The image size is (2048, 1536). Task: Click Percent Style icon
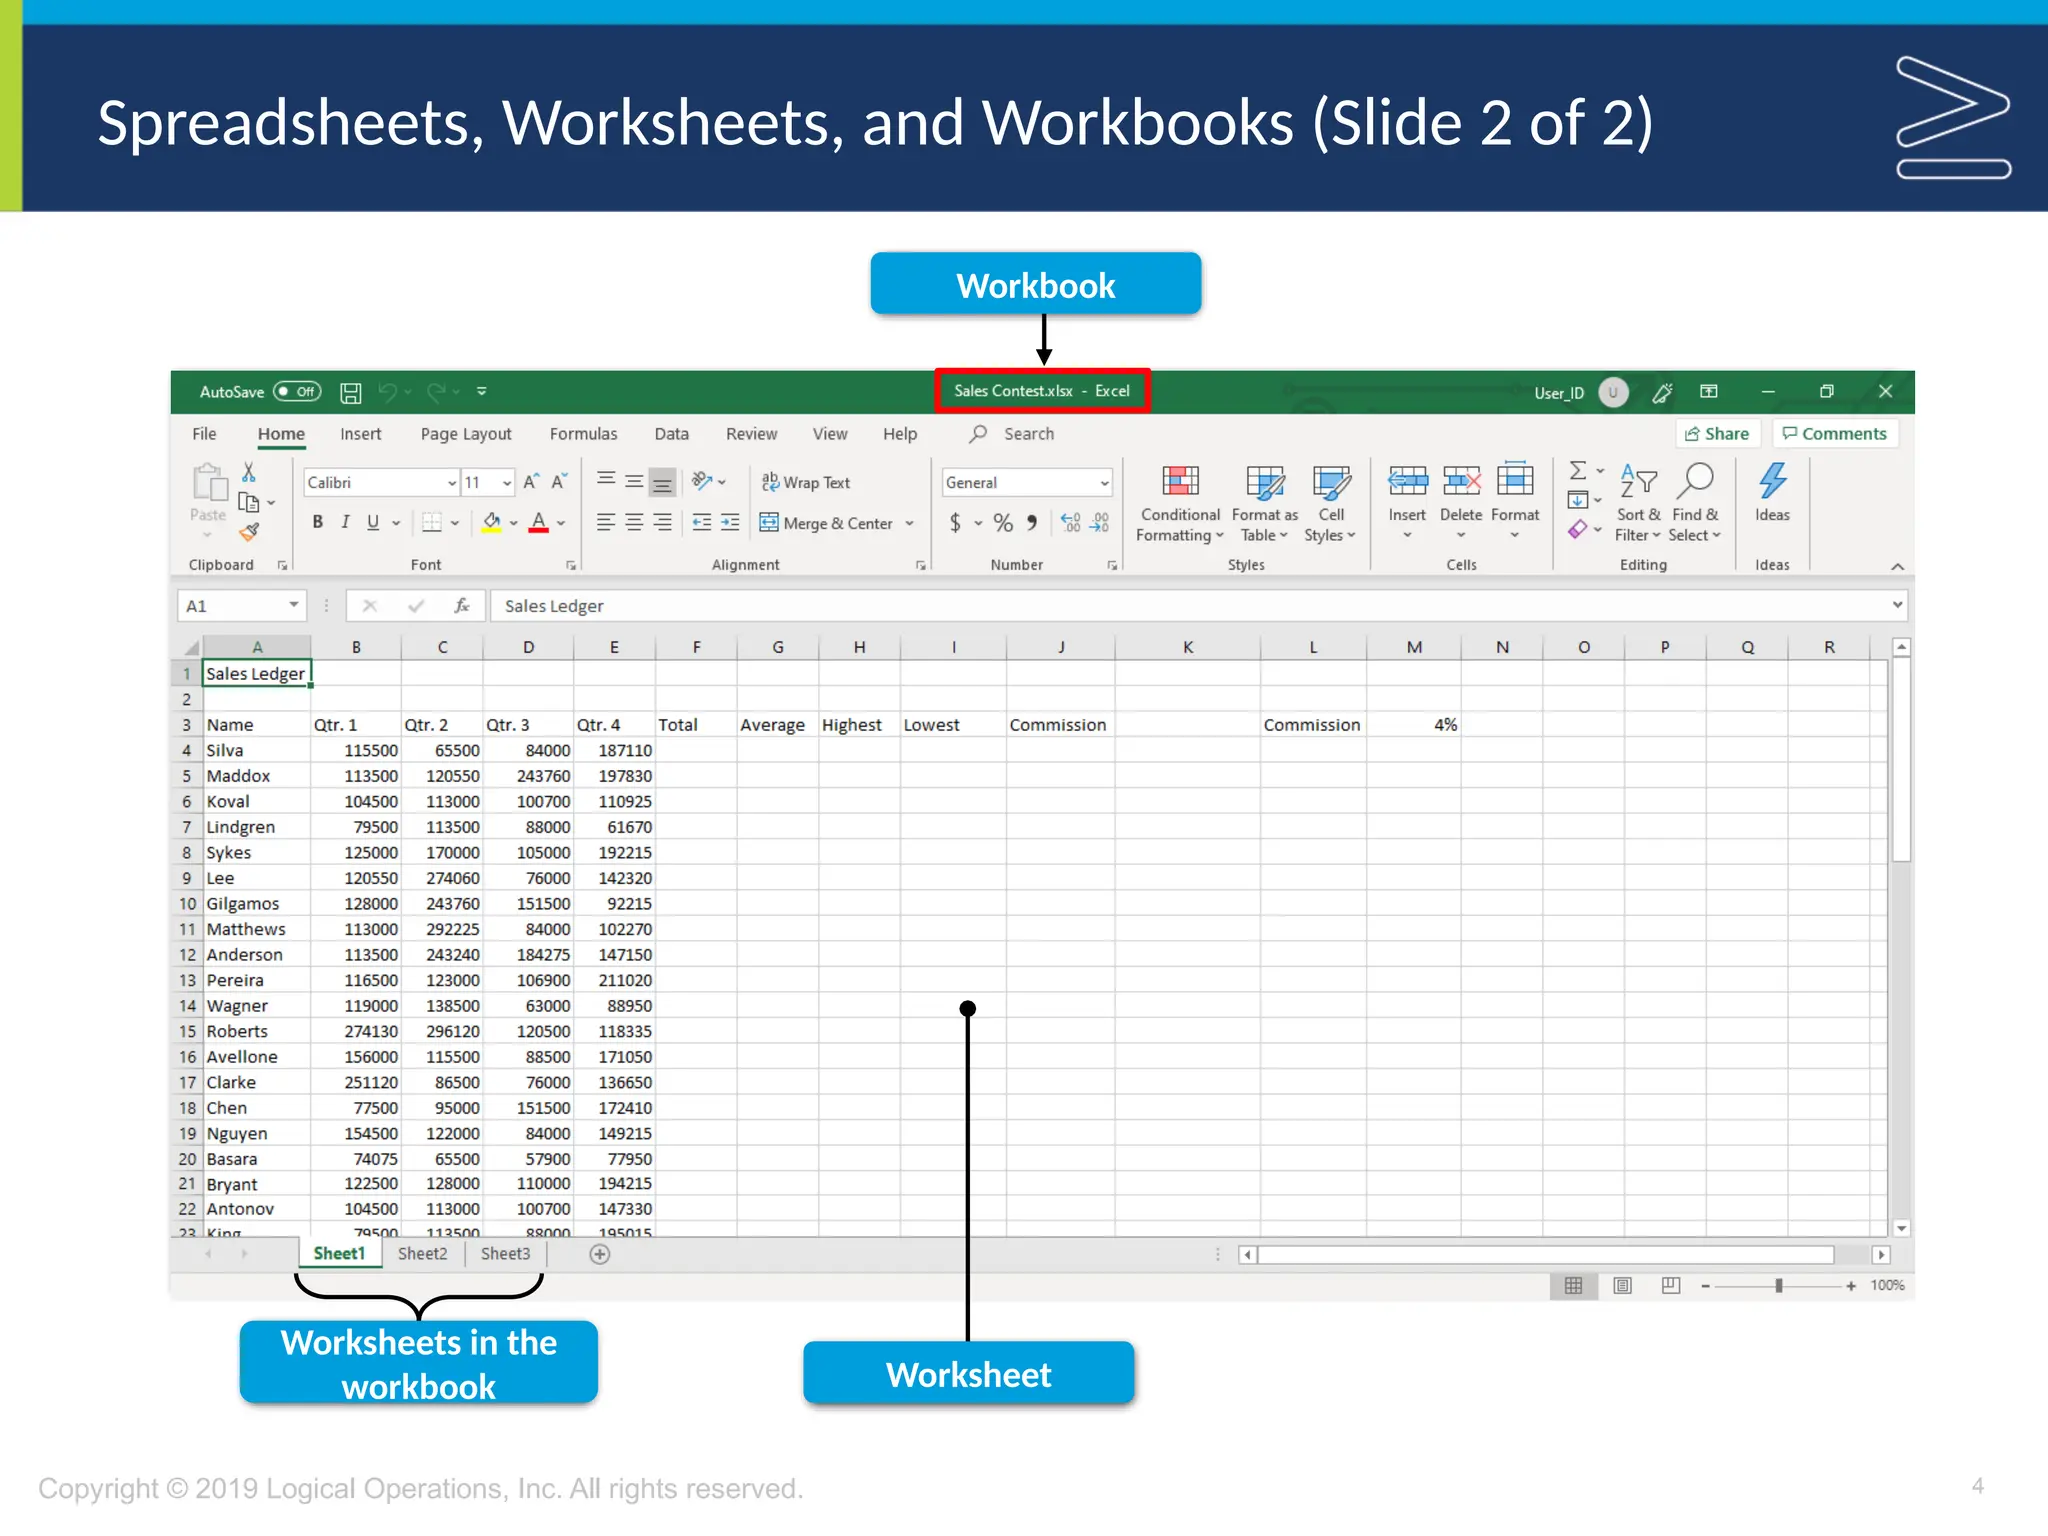coord(1003,523)
